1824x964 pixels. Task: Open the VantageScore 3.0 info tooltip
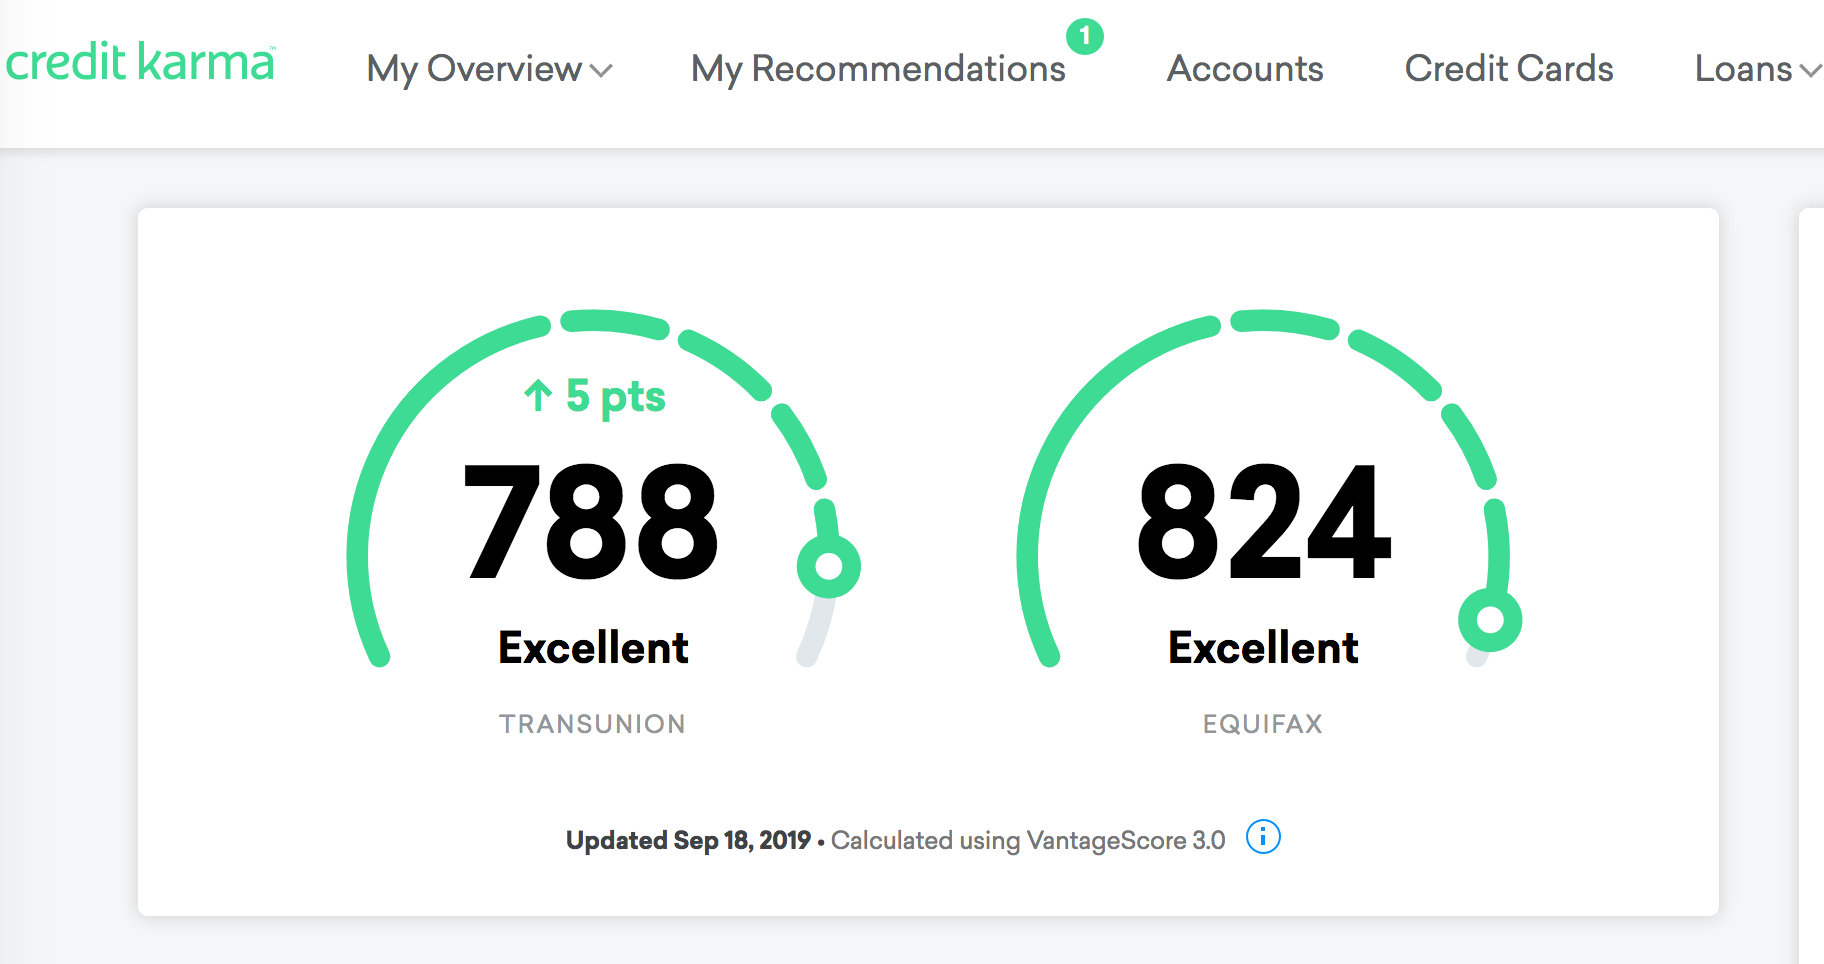pyautogui.click(x=1263, y=838)
